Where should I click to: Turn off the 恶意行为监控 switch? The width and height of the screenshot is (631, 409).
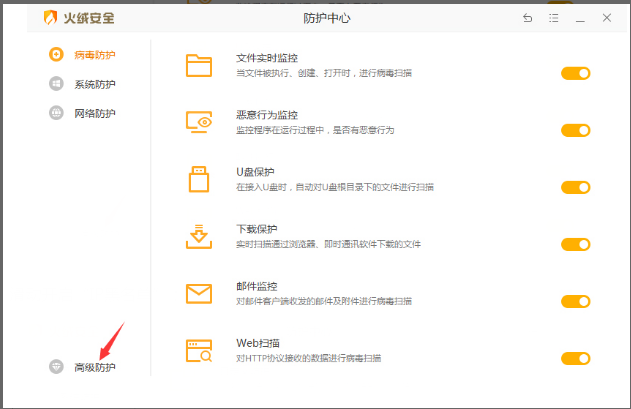click(576, 130)
